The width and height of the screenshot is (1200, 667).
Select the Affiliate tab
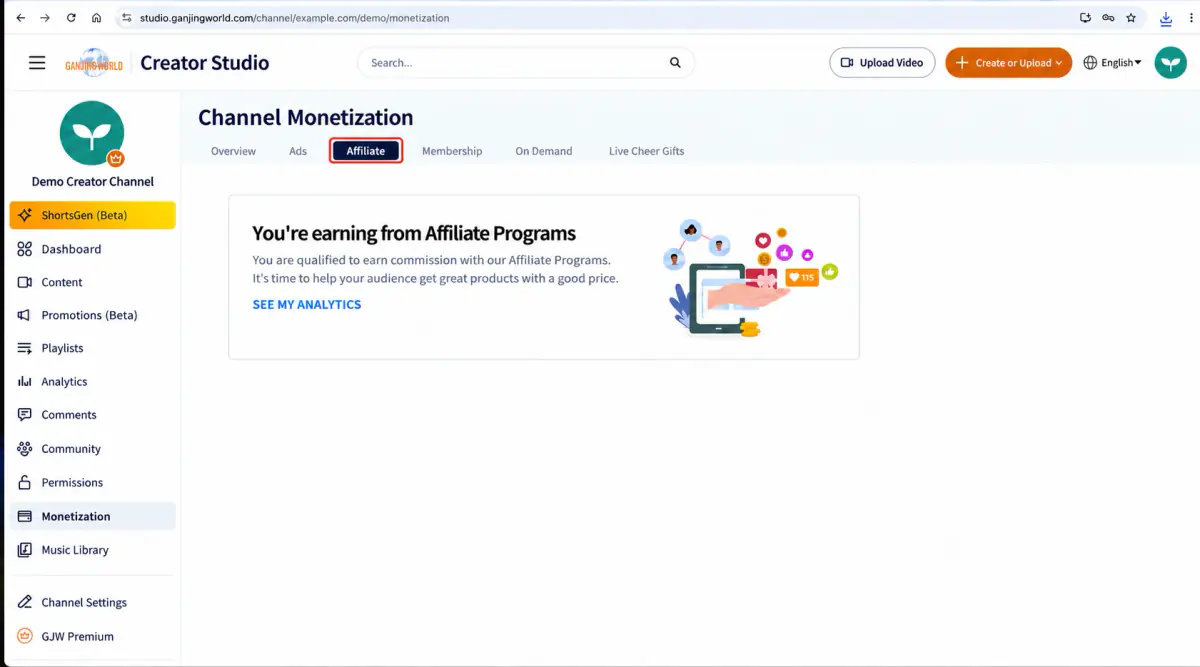[x=366, y=151]
